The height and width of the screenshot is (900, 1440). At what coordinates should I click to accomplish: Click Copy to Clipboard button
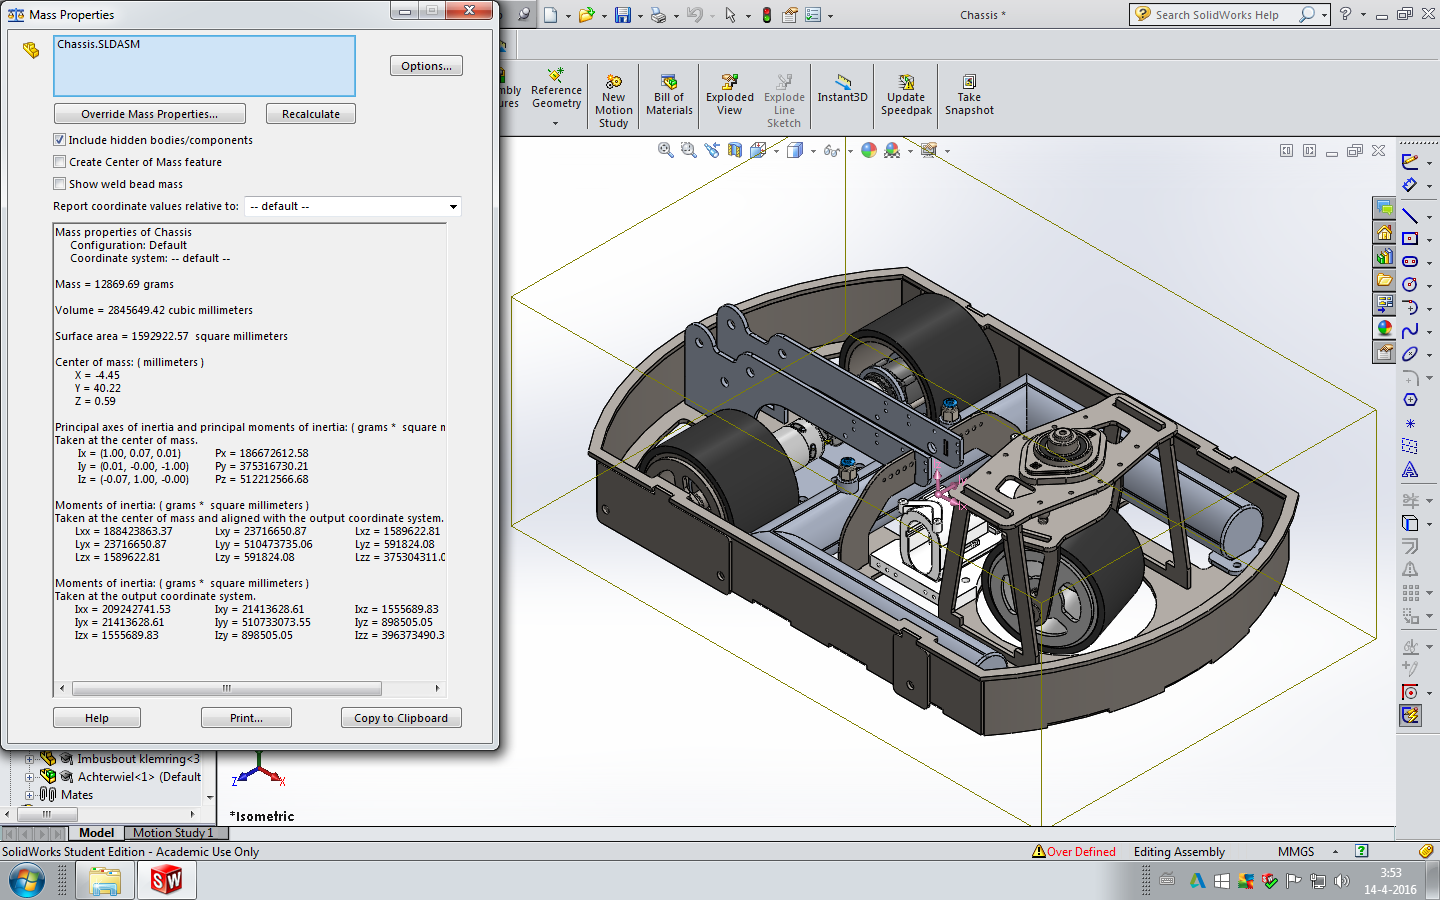click(401, 718)
